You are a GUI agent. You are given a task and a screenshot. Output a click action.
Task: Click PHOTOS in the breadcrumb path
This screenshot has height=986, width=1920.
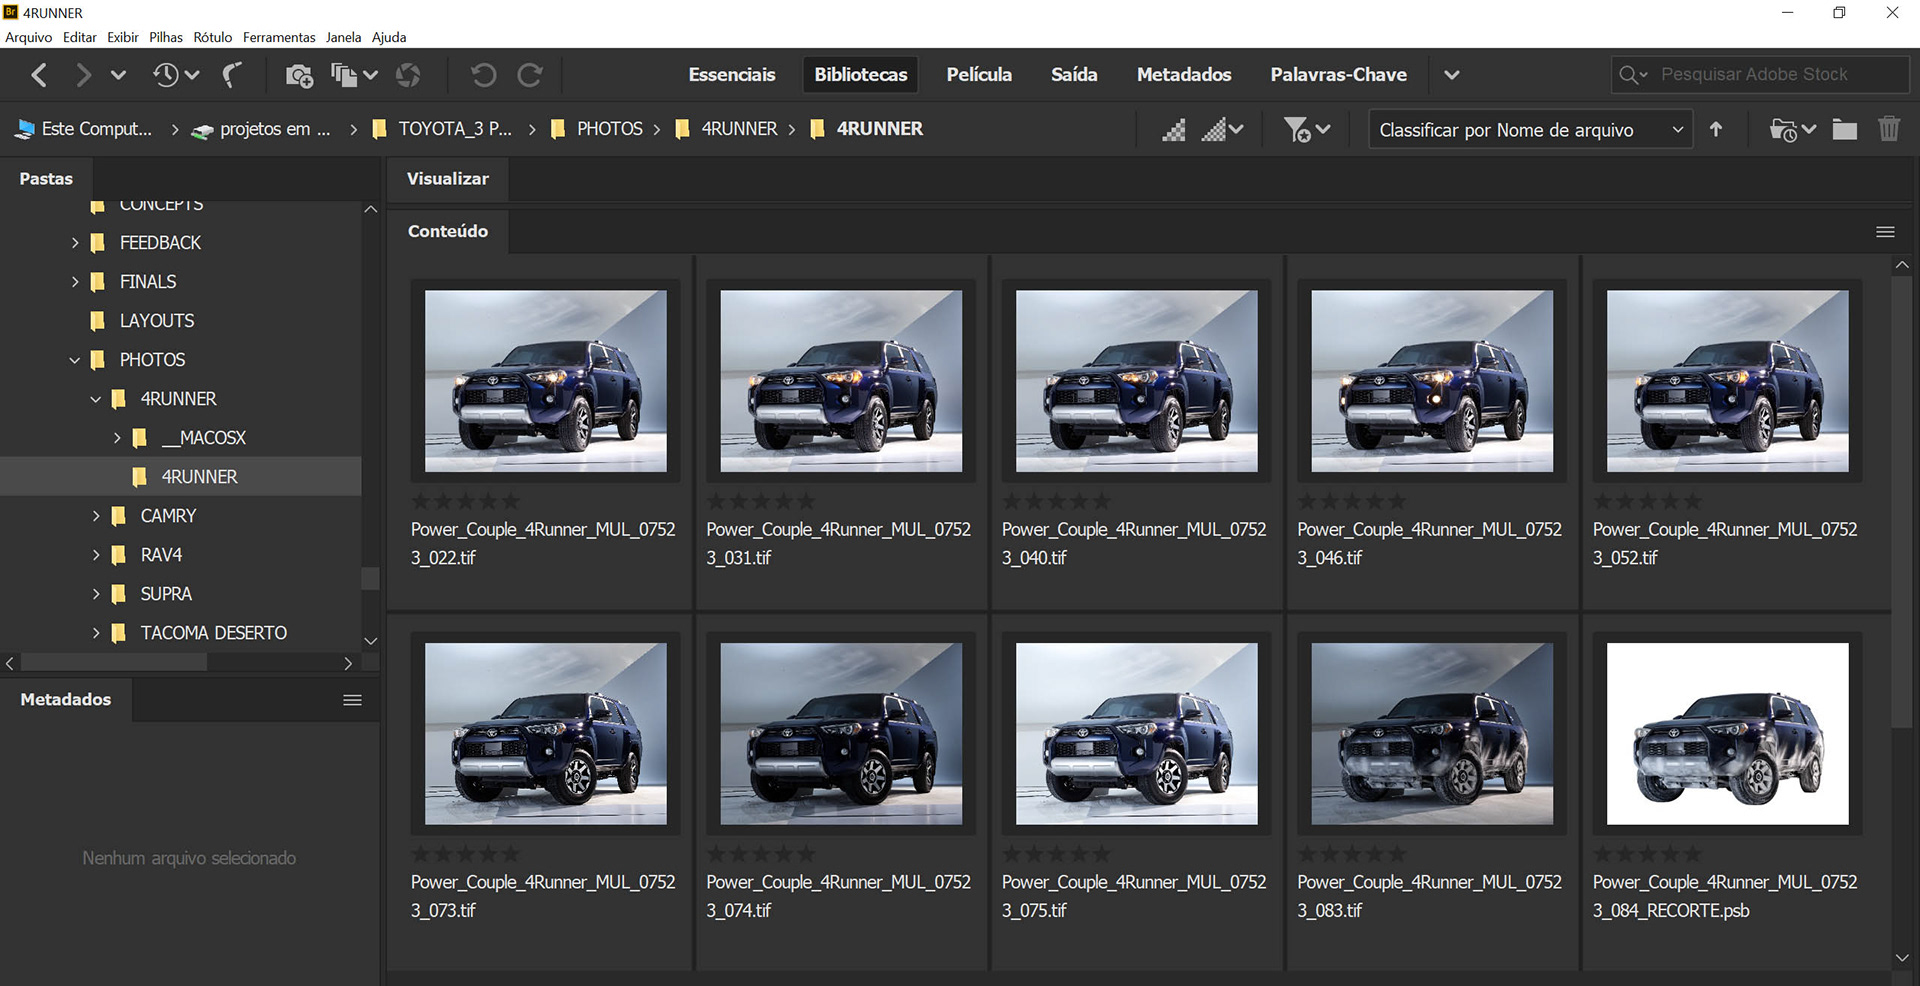tap(609, 129)
